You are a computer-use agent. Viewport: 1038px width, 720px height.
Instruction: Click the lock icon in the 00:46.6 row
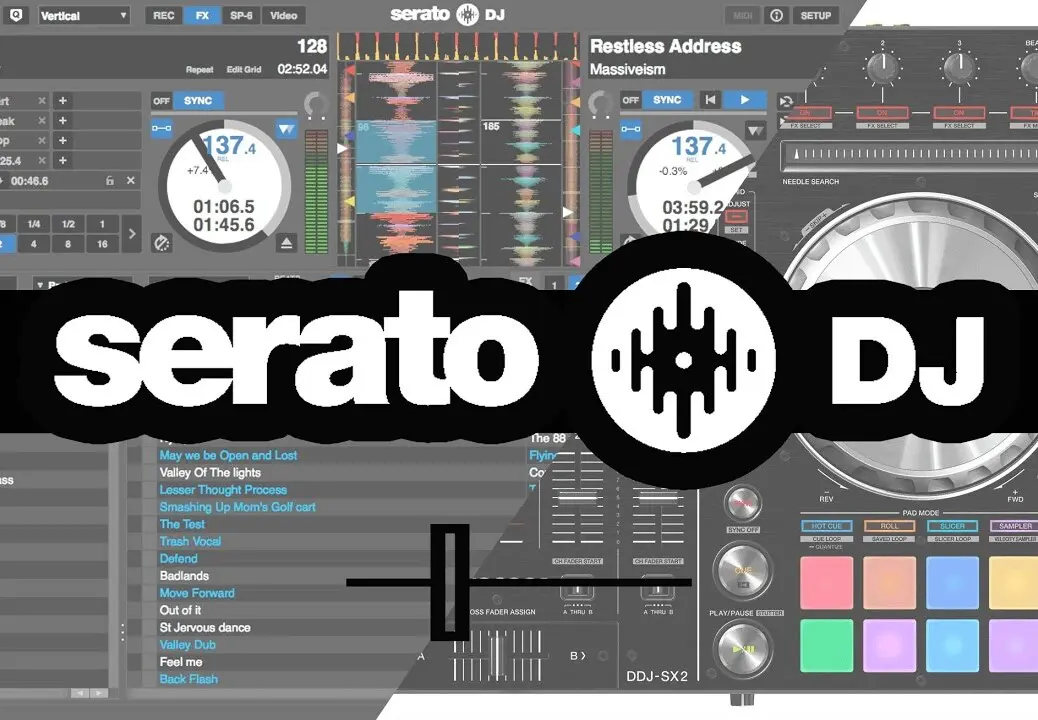[x=110, y=181]
